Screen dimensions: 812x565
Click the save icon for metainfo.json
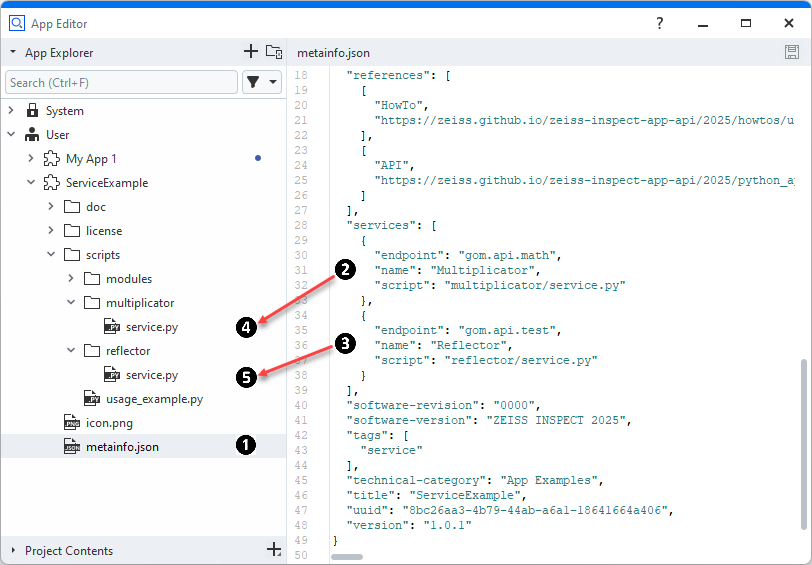793,53
